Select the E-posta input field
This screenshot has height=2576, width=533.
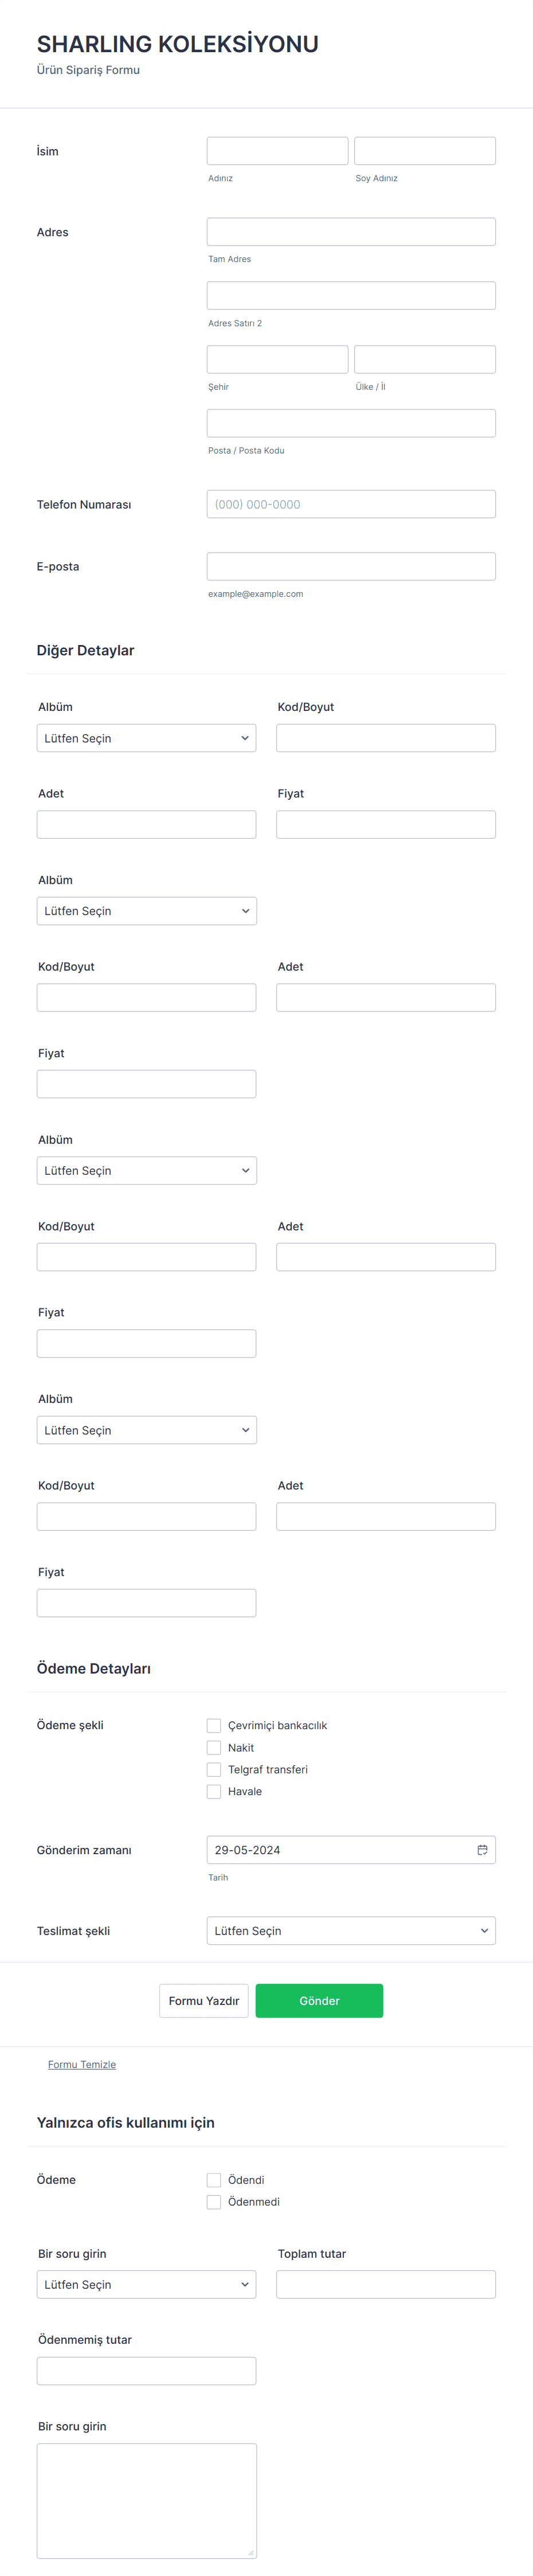(x=351, y=566)
